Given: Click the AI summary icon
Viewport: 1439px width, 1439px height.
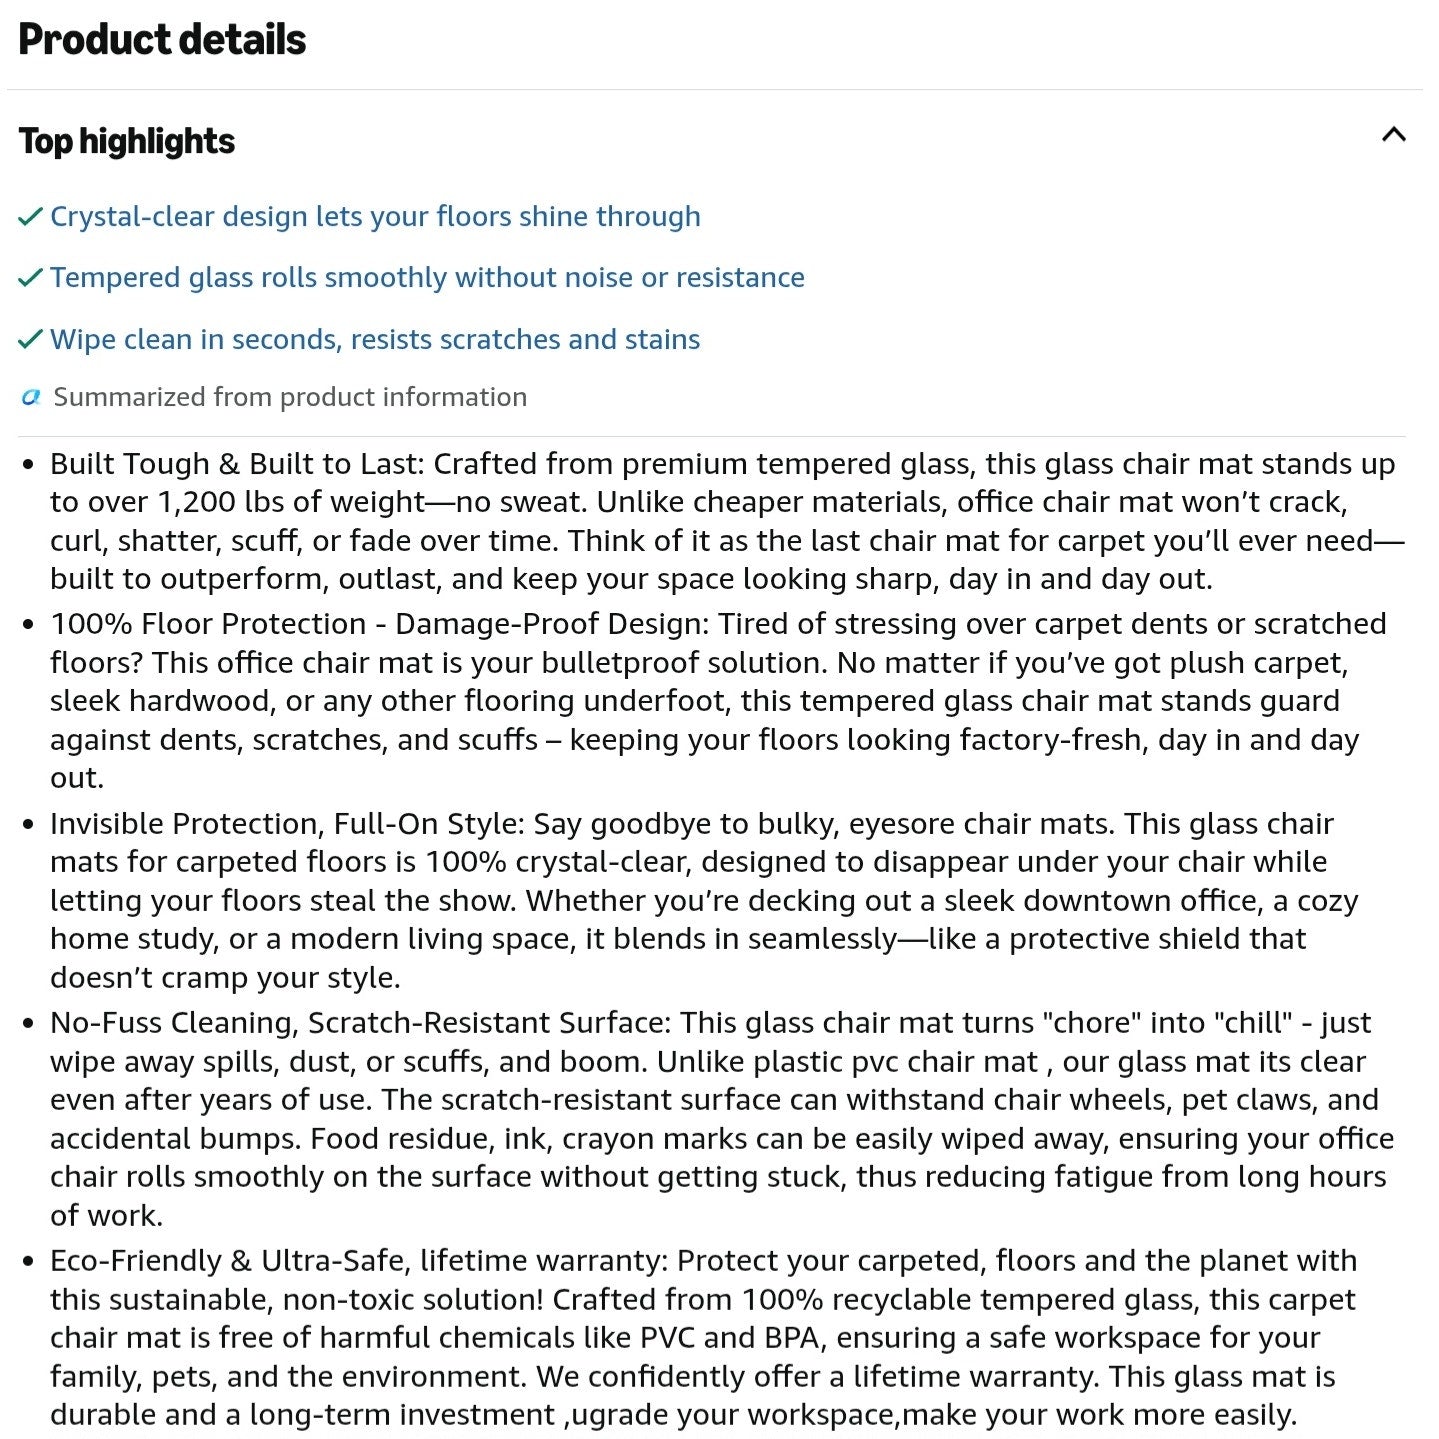Looking at the screenshot, I should click(31, 398).
